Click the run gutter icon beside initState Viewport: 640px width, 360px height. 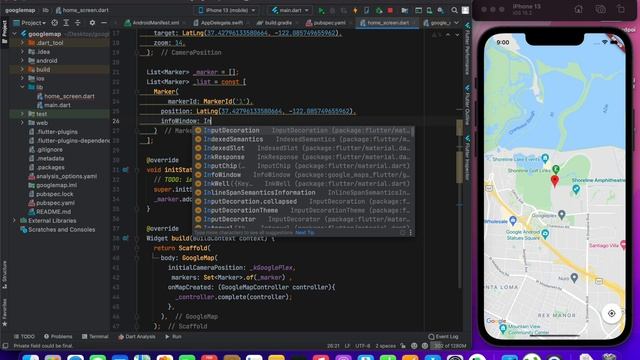click(x=126, y=170)
